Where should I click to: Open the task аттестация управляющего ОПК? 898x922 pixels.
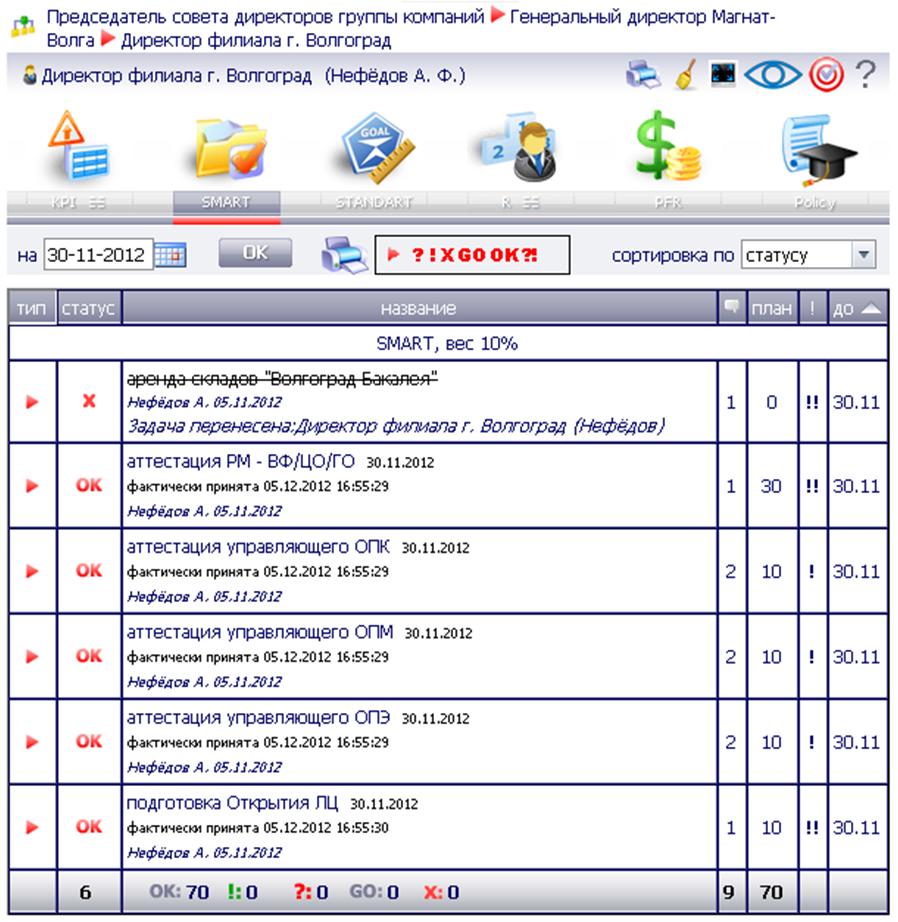[258, 547]
